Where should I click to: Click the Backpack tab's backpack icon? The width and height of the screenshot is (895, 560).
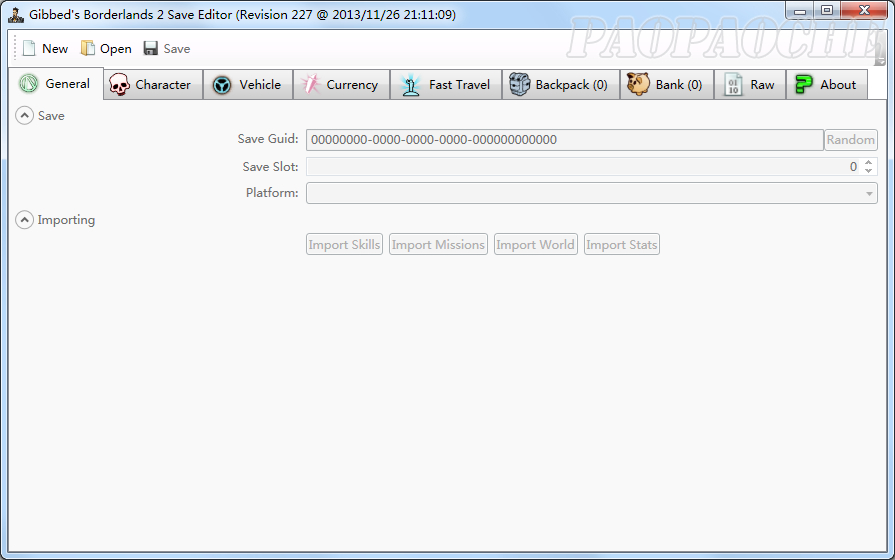(x=519, y=84)
